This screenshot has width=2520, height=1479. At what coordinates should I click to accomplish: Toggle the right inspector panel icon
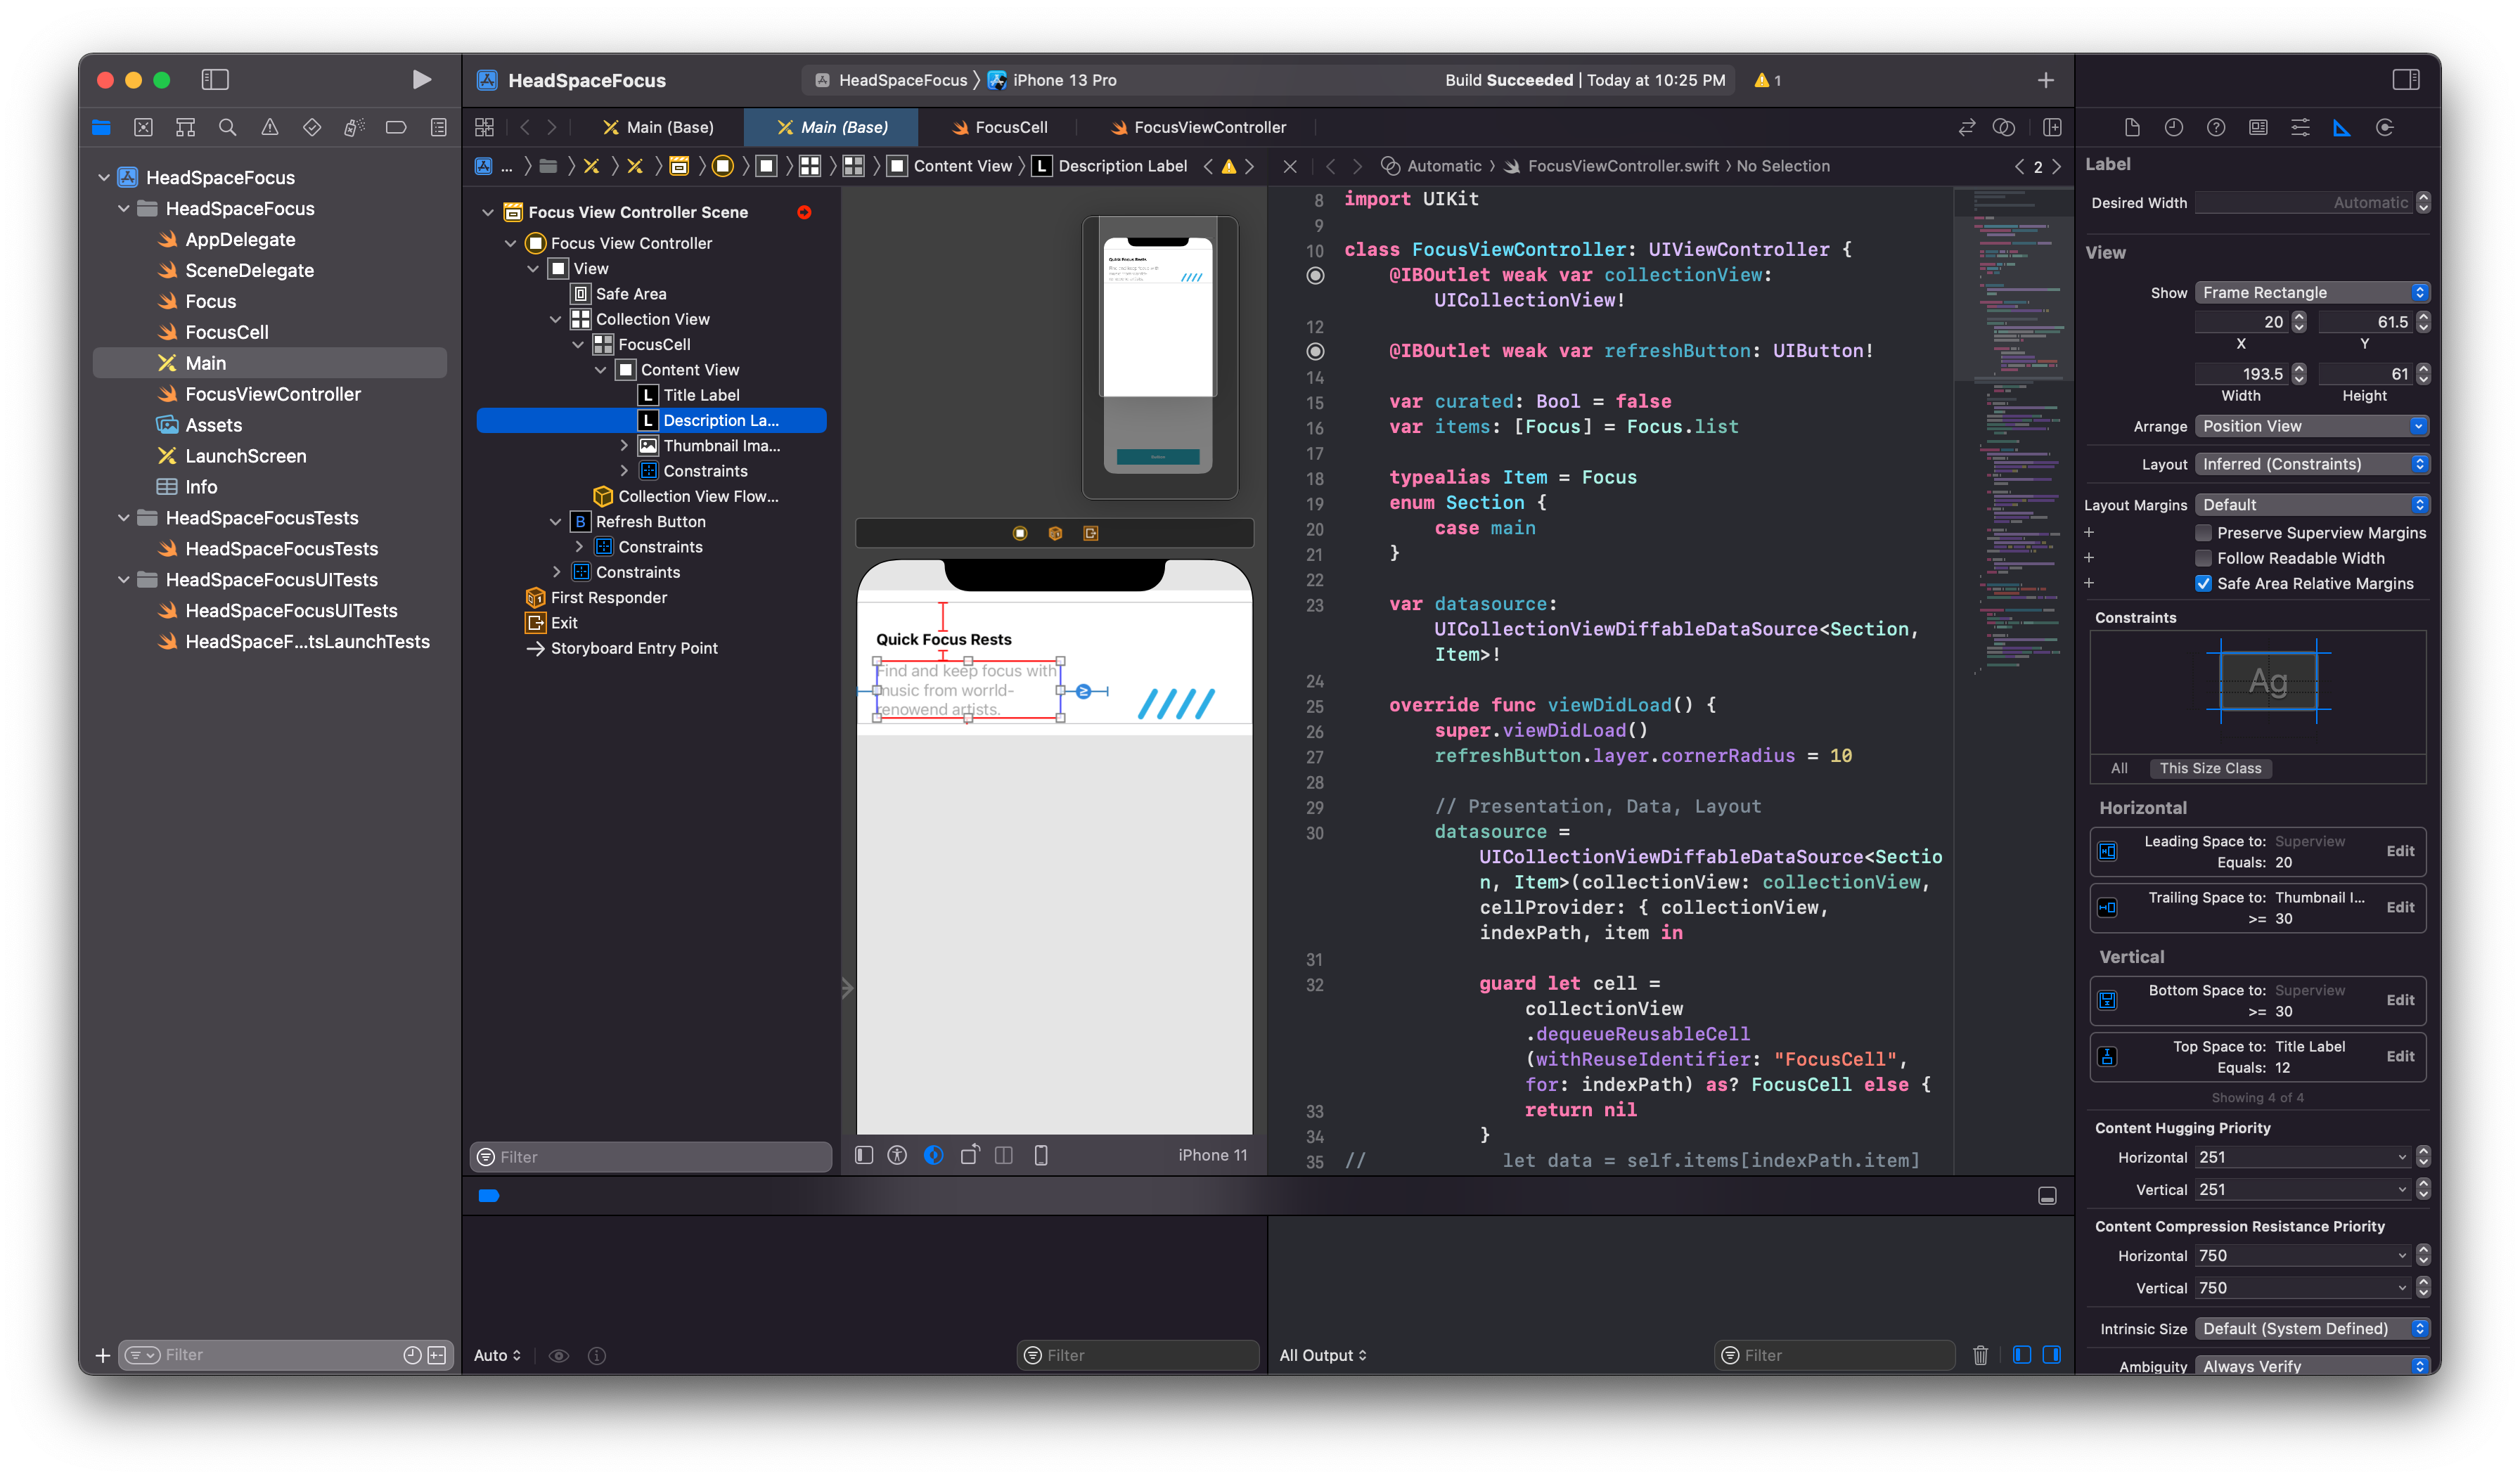tap(2405, 80)
